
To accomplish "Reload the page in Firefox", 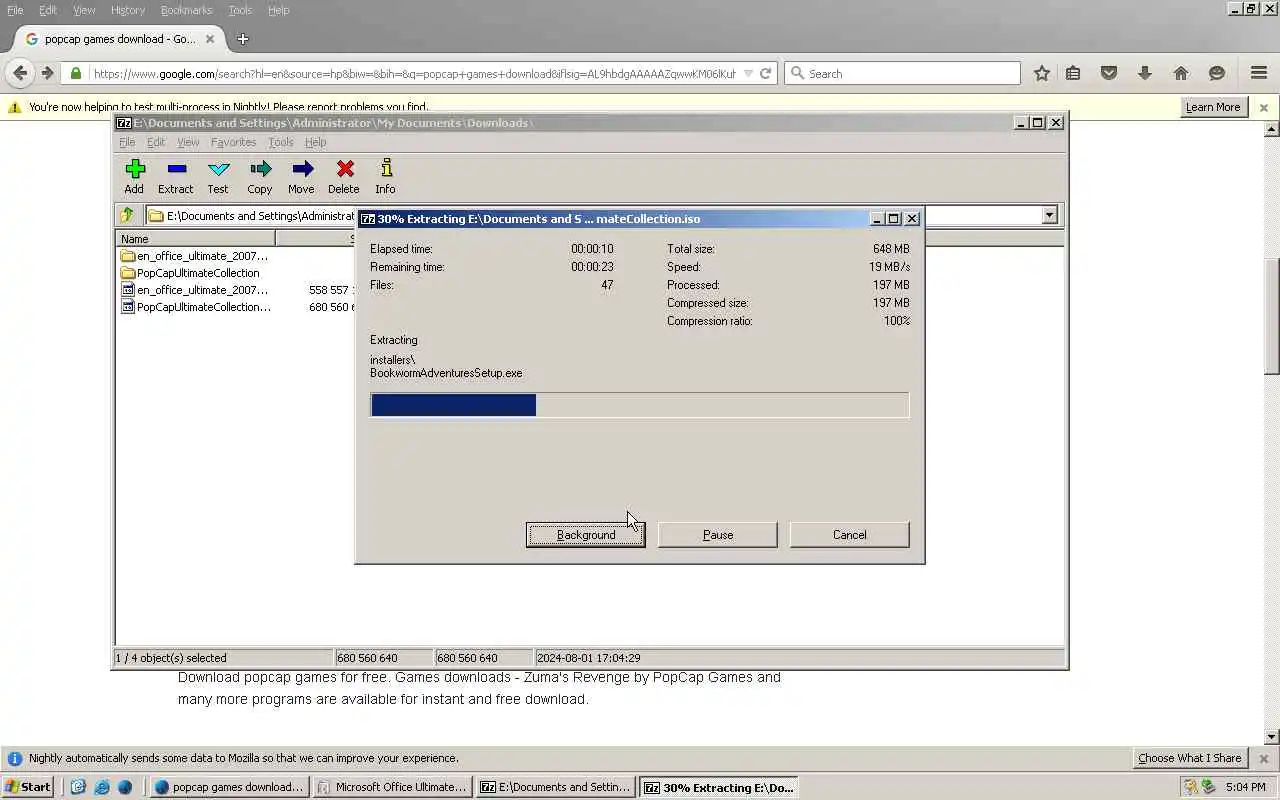I will tap(765, 73).
